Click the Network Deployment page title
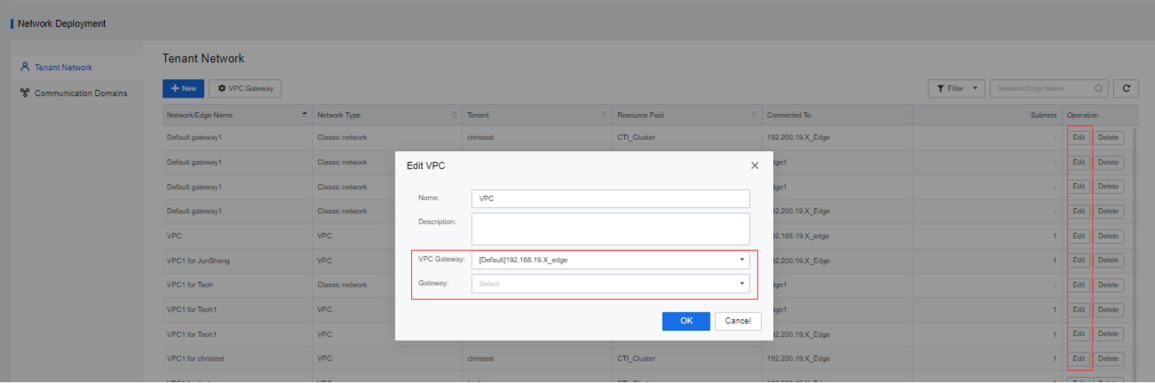Screen dimensions: 1155x383 coord(61,24)
